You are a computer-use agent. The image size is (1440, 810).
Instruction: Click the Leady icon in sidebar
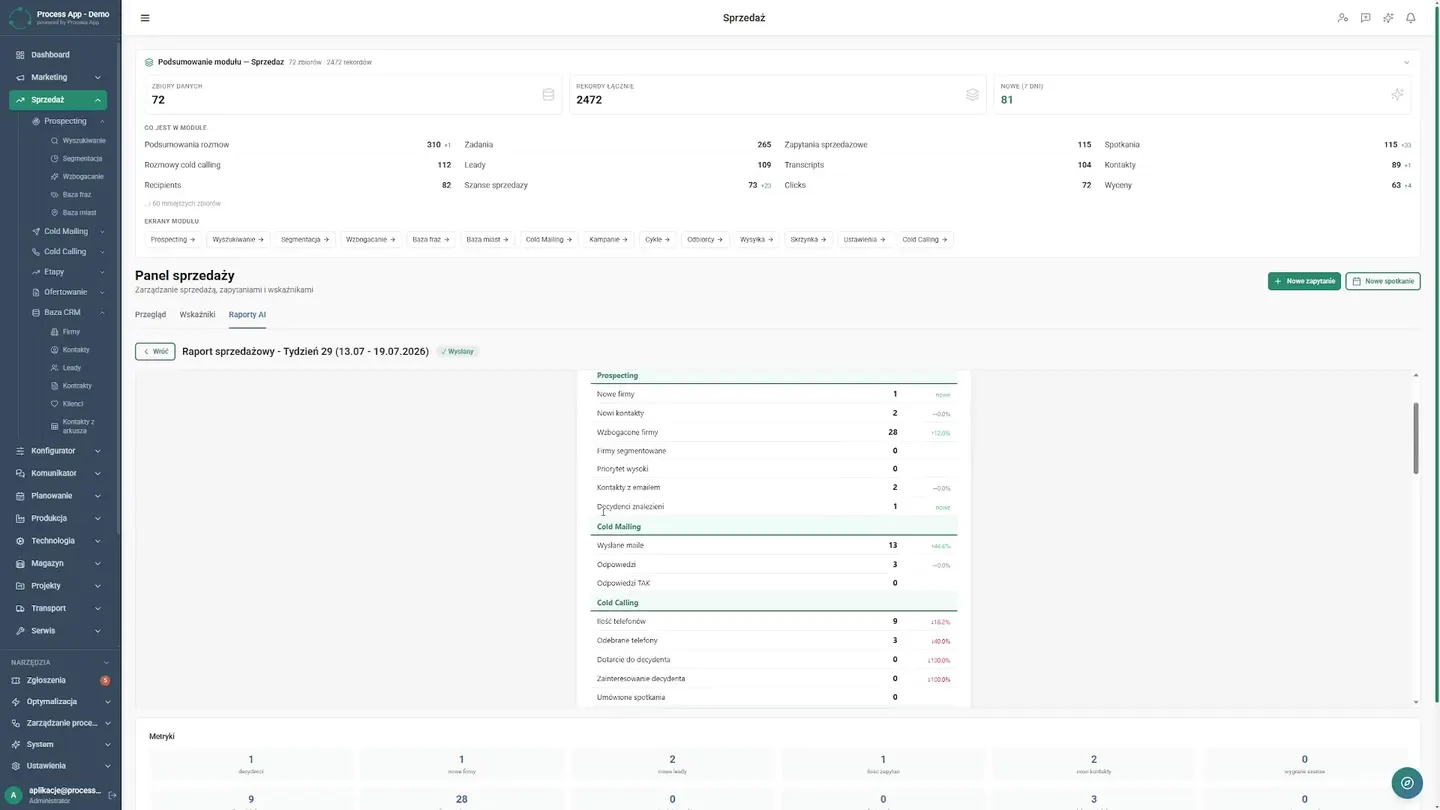(x=55, y=368)
